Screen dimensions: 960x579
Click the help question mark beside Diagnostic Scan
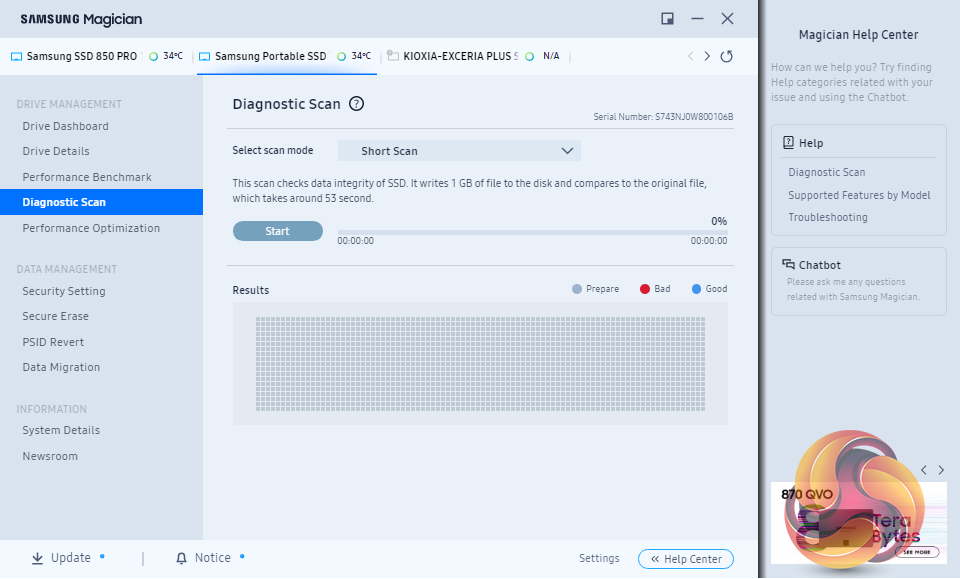[356, 104]
